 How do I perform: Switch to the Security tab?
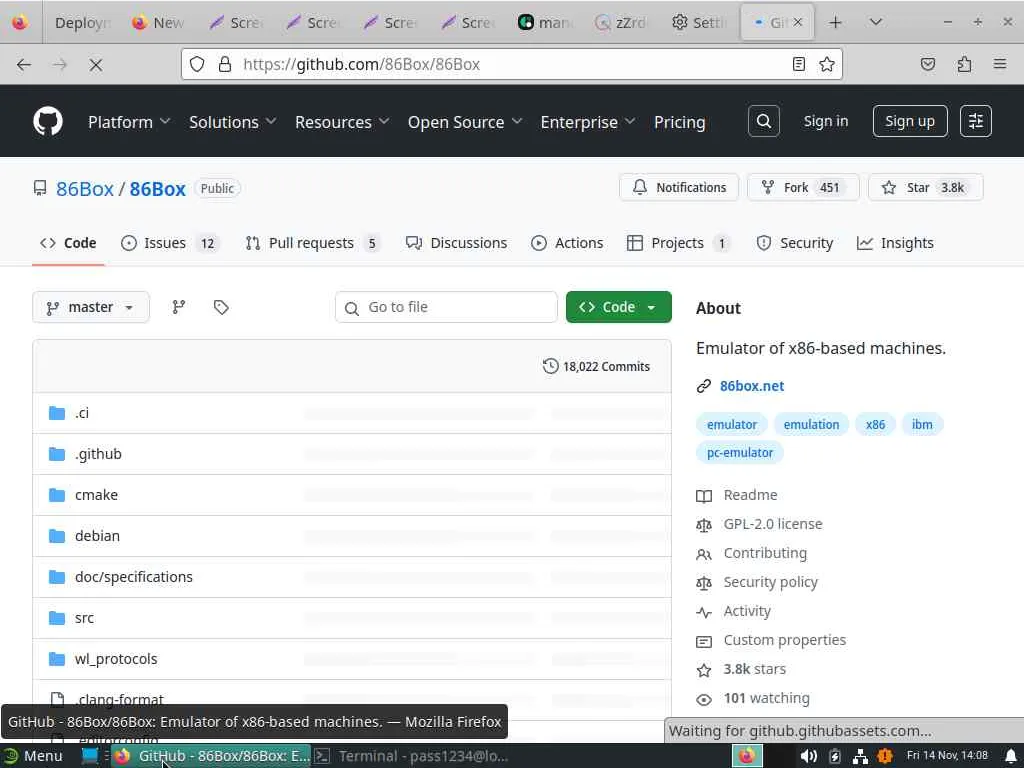794,243
